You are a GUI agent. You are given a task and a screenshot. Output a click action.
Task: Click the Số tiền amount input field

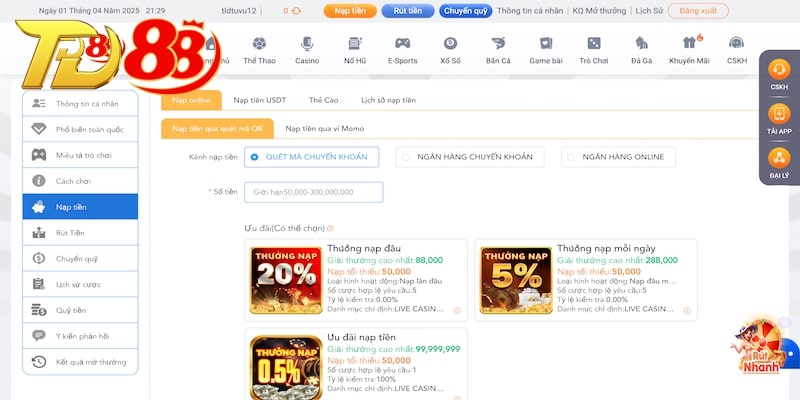tap(313, 192)
